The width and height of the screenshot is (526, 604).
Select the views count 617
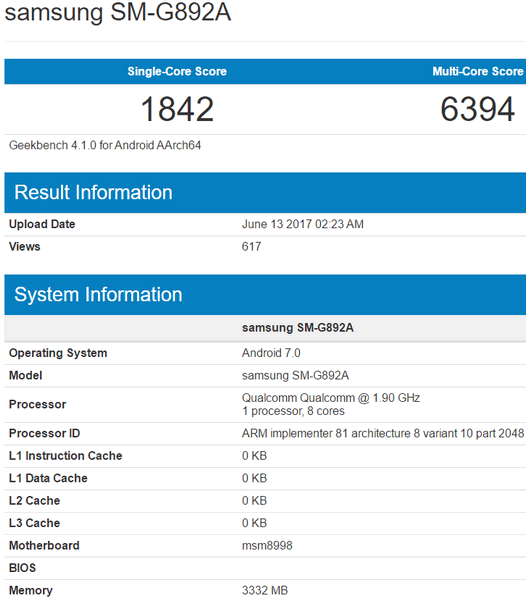point(251,247)
